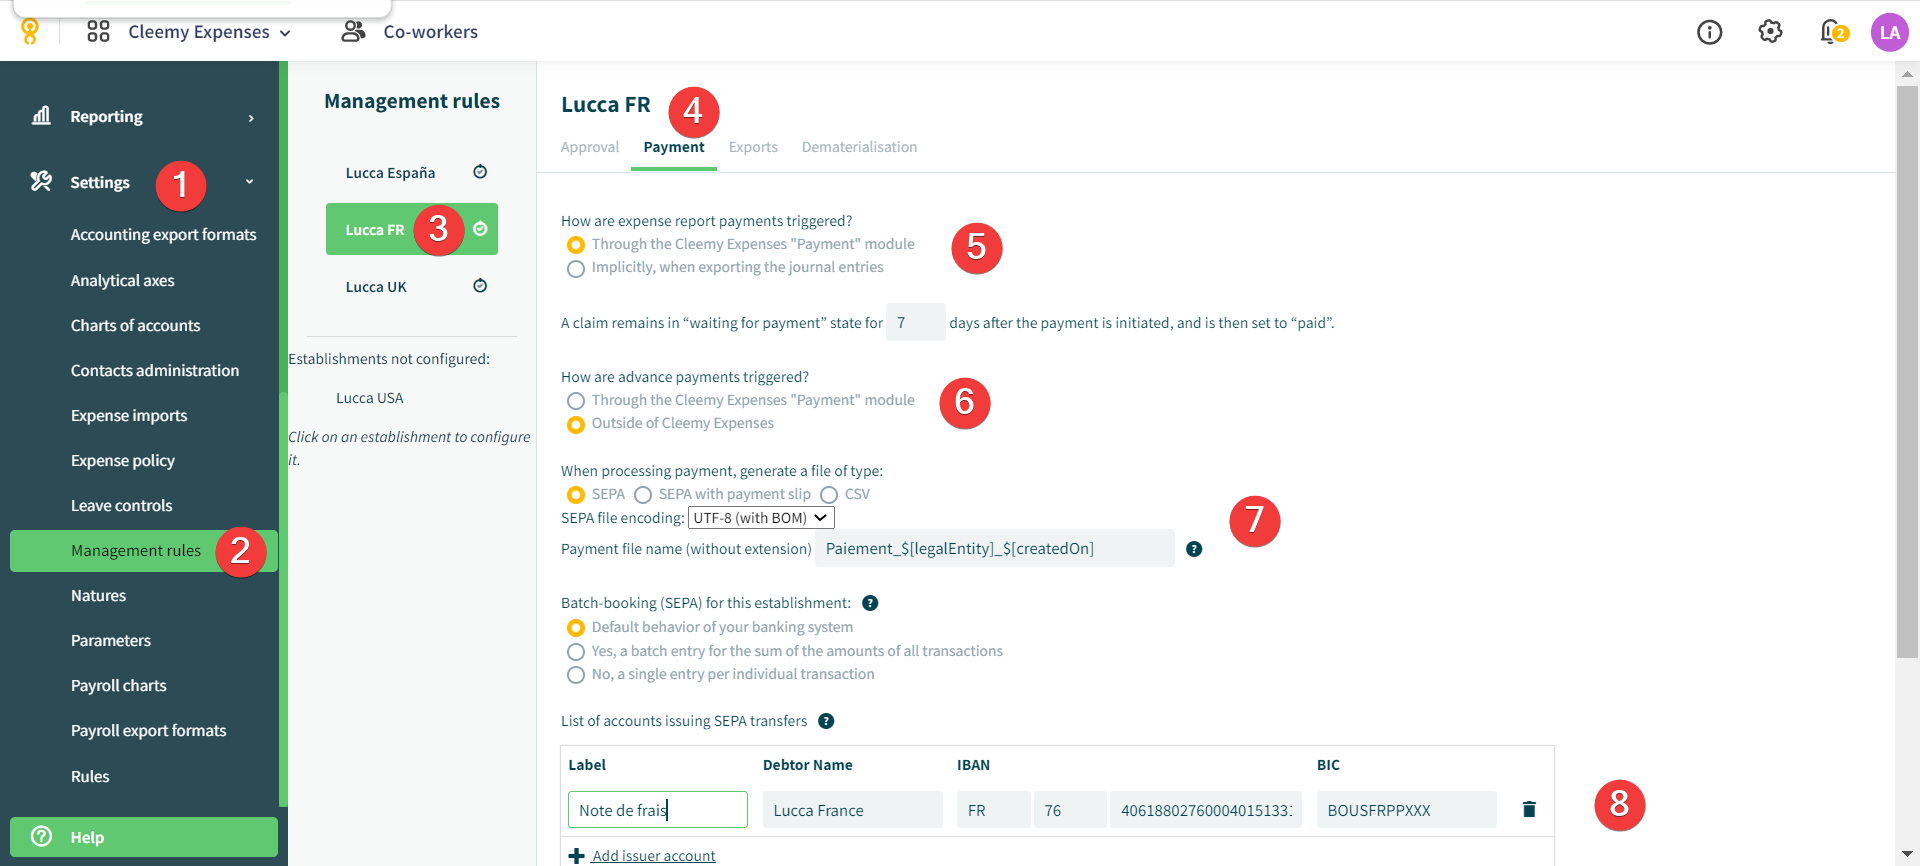
Task: Configure the Lucca USA establishment
Action: pos(370,398)
